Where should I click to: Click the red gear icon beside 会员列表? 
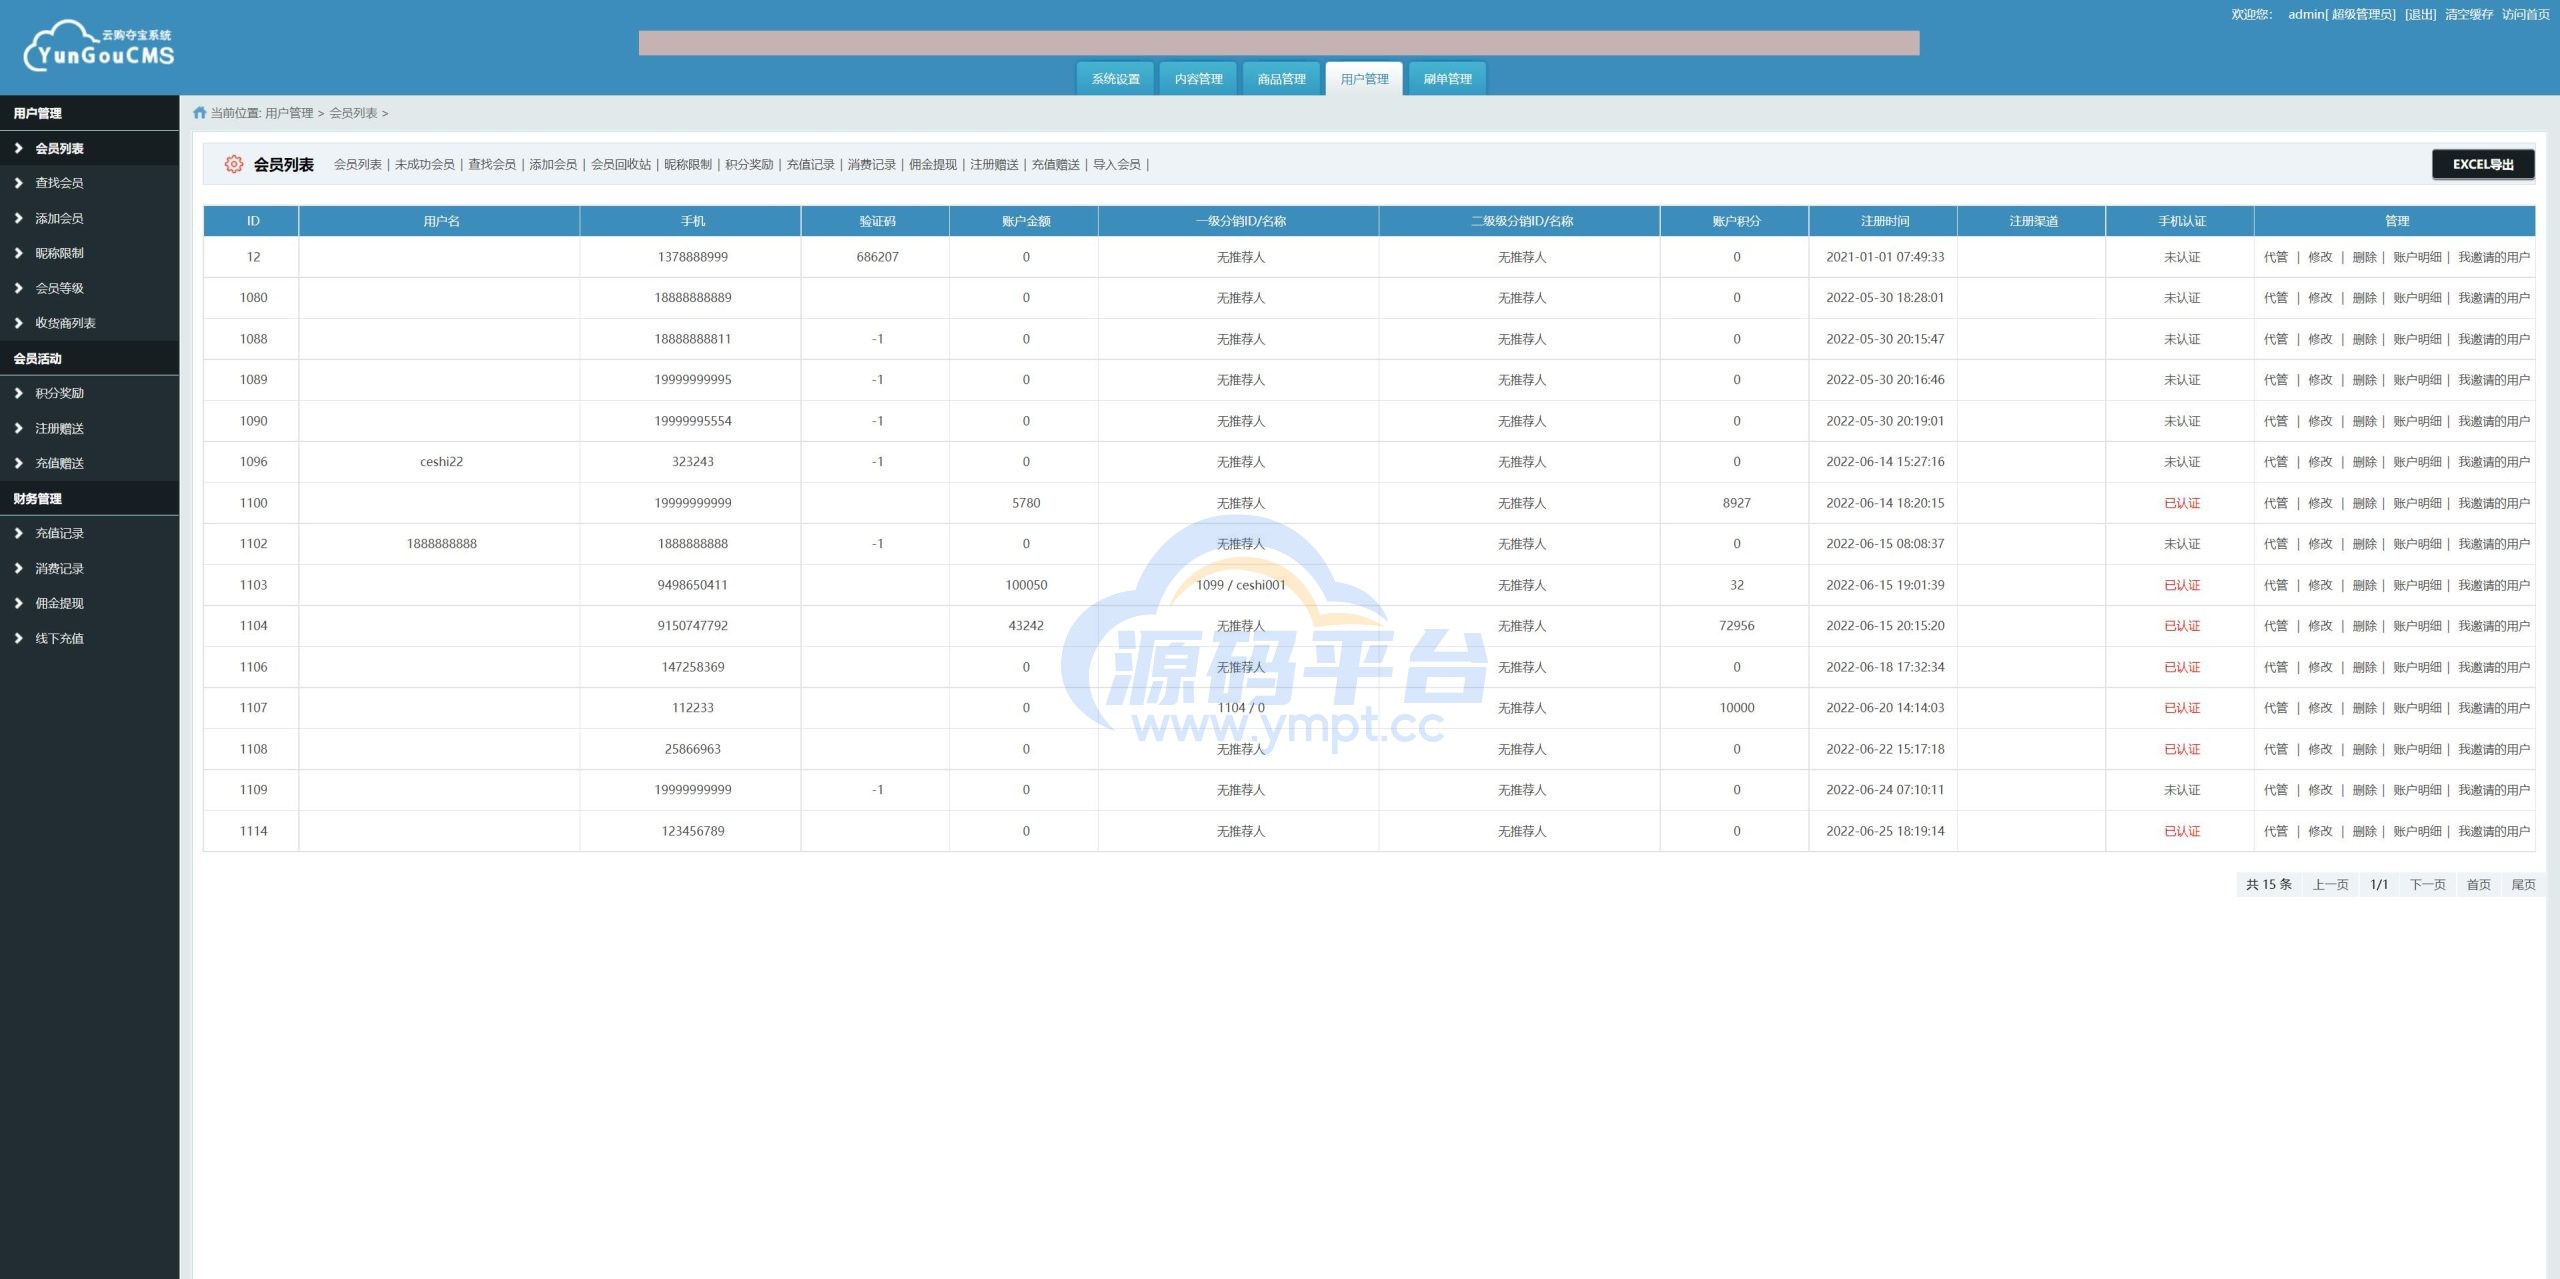point(233,164)
